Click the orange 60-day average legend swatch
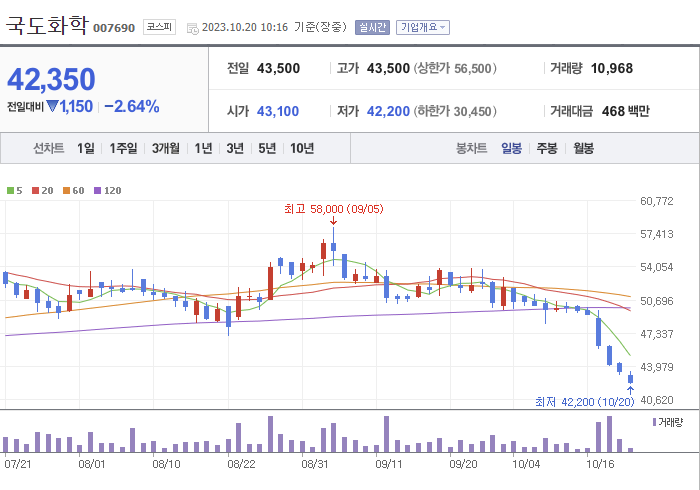 click(x=67, y=191)
